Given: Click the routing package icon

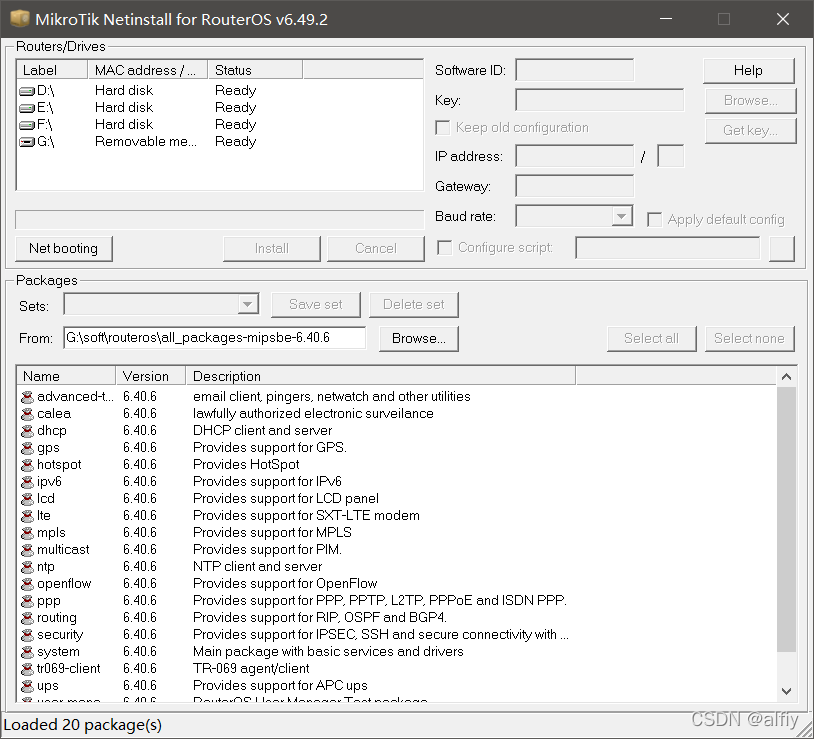Looking at the screenshot, I should [x=27, y=618].
